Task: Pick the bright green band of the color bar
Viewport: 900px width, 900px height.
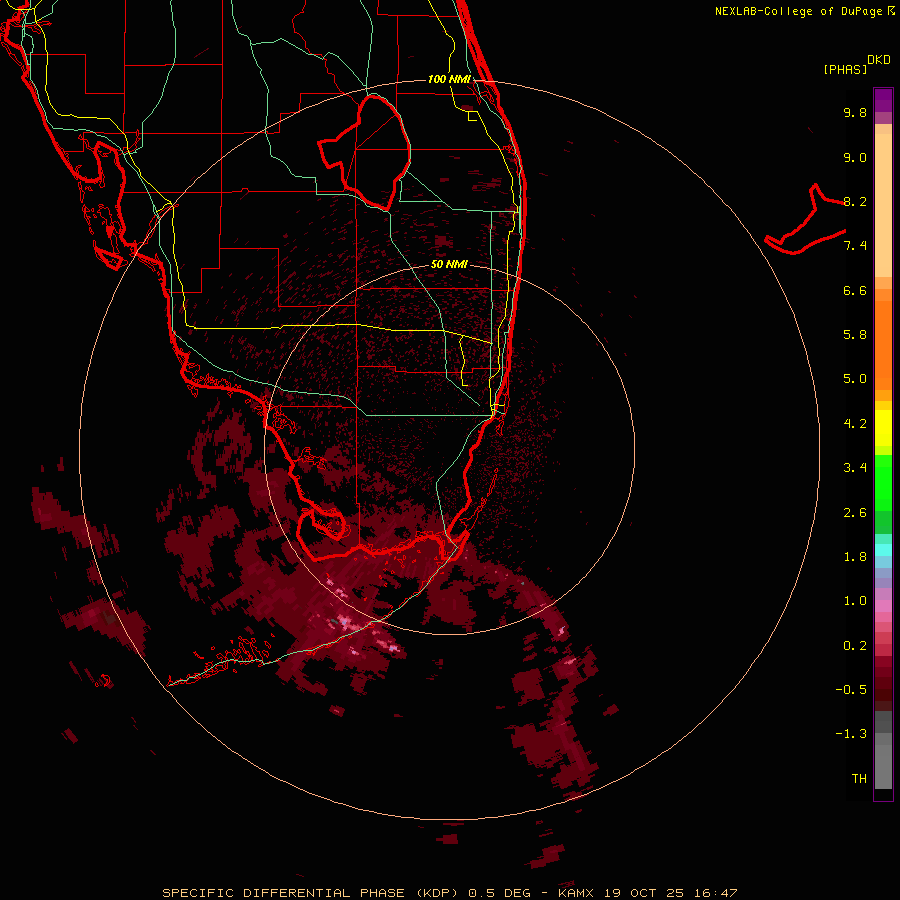Action: pyautogui.click(x=883, y=482)
